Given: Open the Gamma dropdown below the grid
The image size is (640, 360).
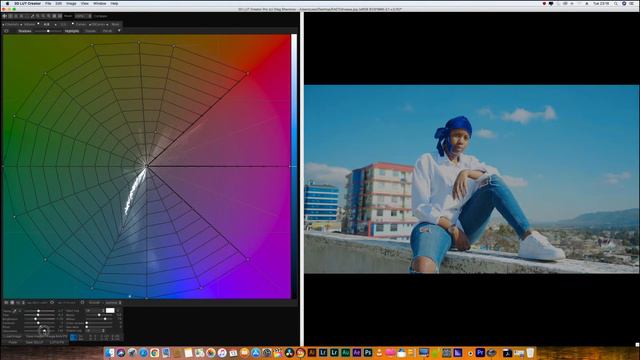Looking at the screenshot, I should [113, 302].
